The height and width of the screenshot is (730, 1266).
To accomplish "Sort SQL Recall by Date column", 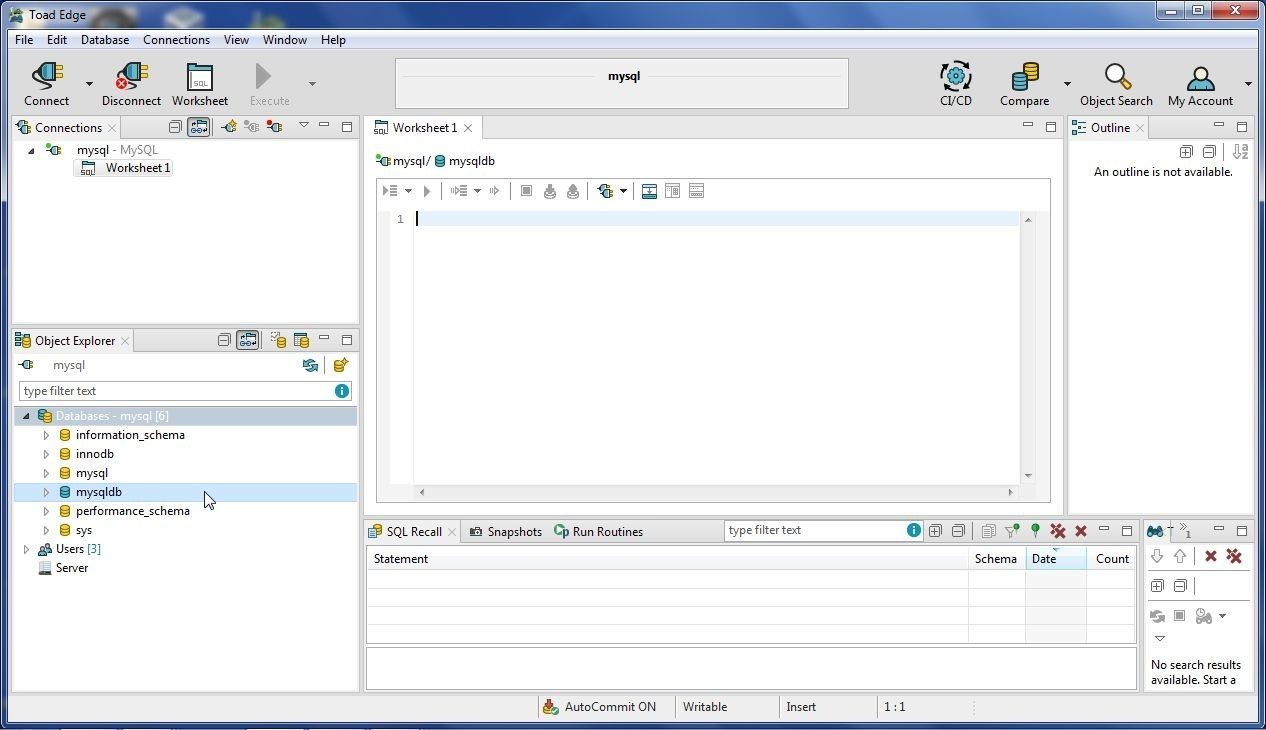I will coord(1056,559).
